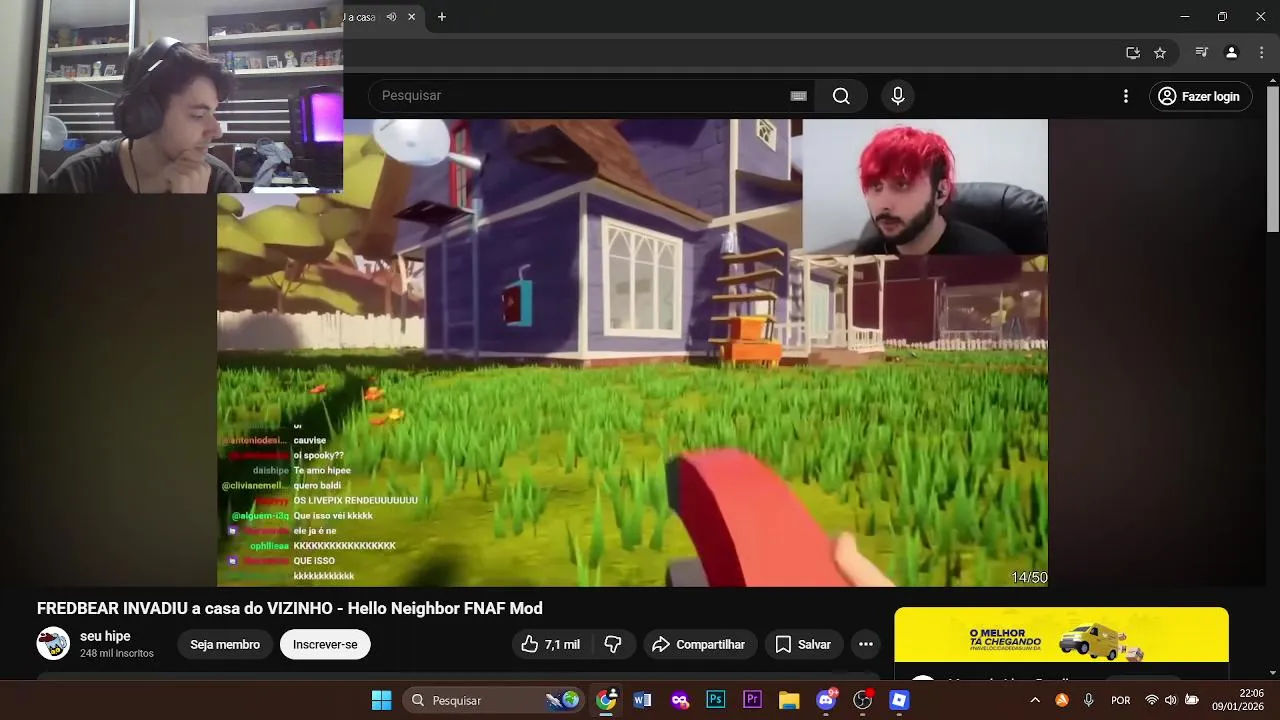Image resolution: width=1280 pixels, height=720 pixels.
Task: Open YouTube settings three-dot menu
Action: (x=1126, y=96)
